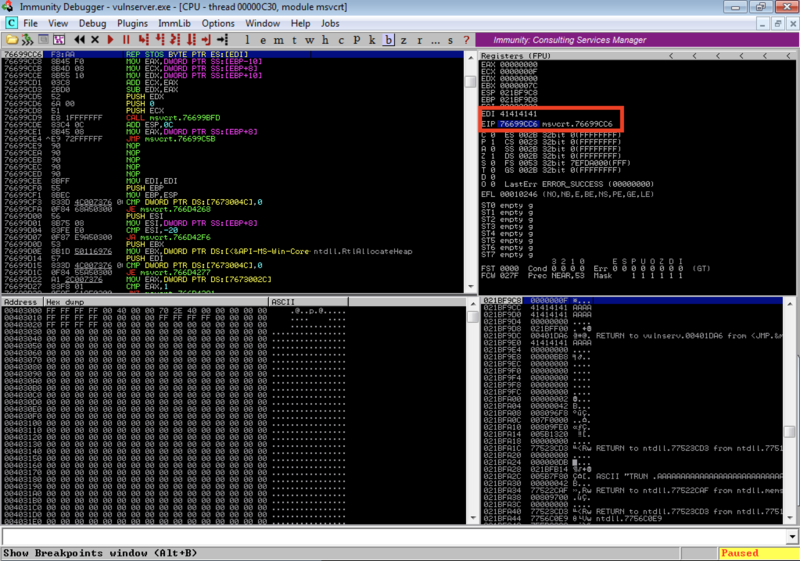The height and width of the screenshot is (561, 800).
Task: Open Memory map with 'm' button
Action: coord(279,40)
